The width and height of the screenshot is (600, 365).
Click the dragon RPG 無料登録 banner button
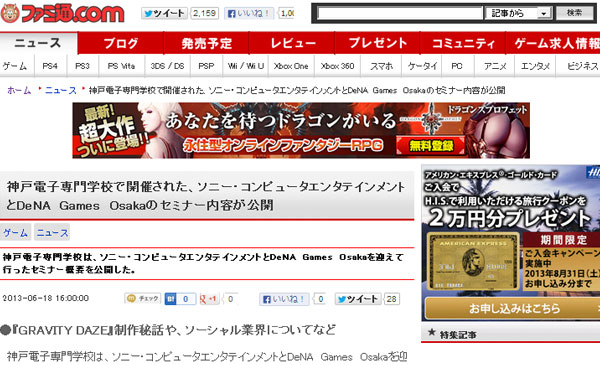coord(431,145)
